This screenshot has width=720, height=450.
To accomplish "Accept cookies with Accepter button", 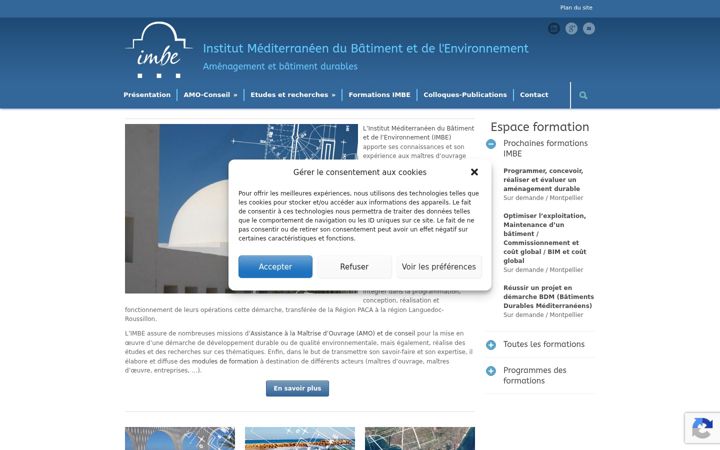I will 275,267.
